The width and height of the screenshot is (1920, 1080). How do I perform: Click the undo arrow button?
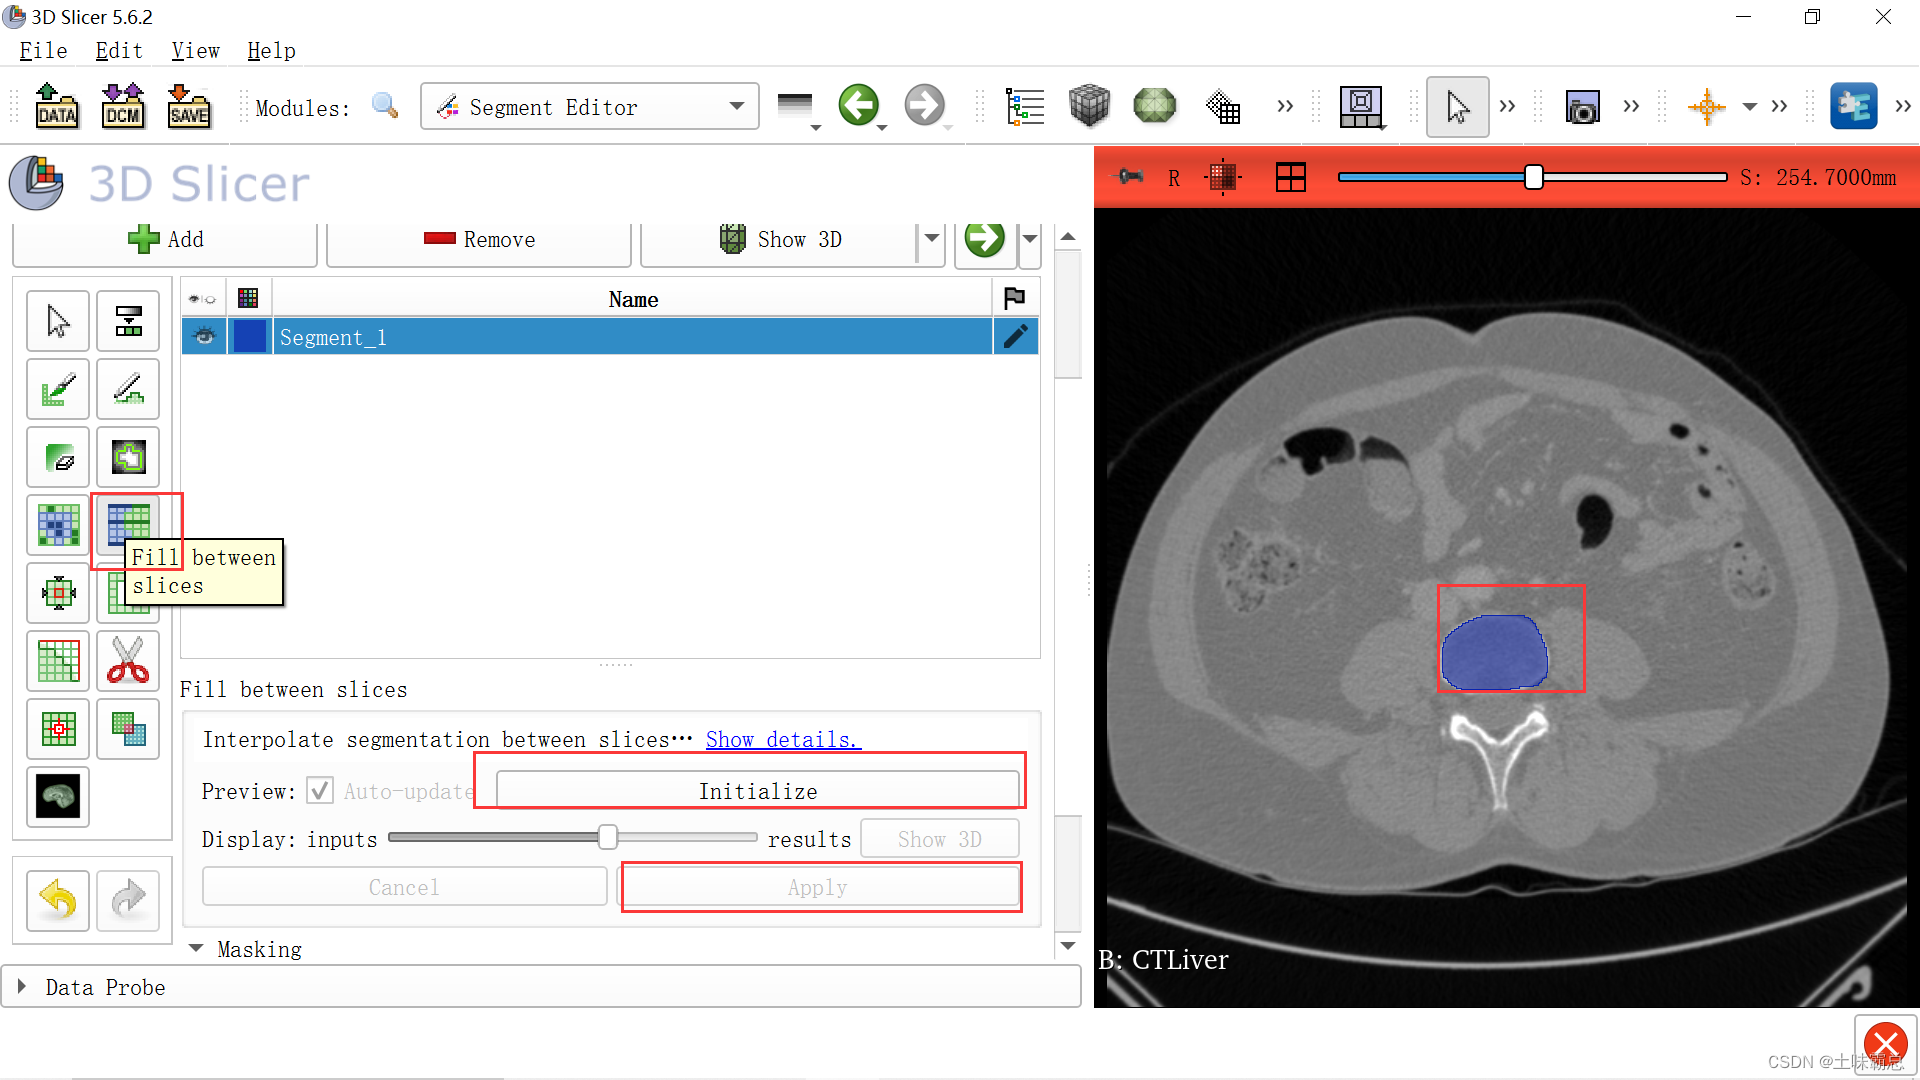point(58,900)
